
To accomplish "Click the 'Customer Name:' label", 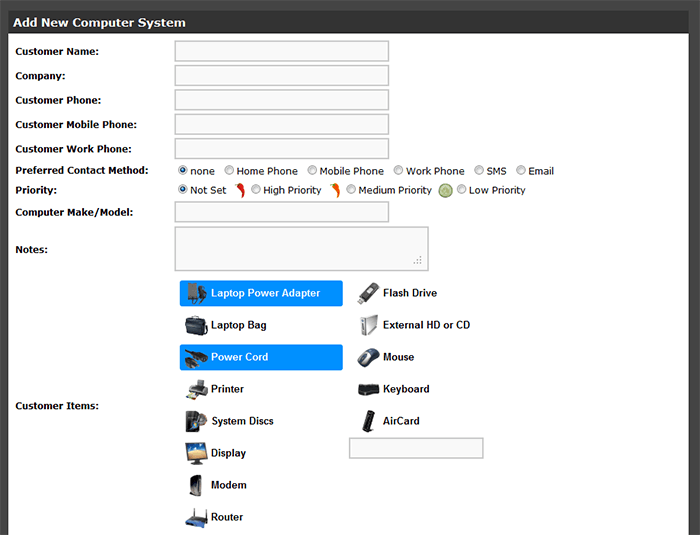I will tap(57, 51).
